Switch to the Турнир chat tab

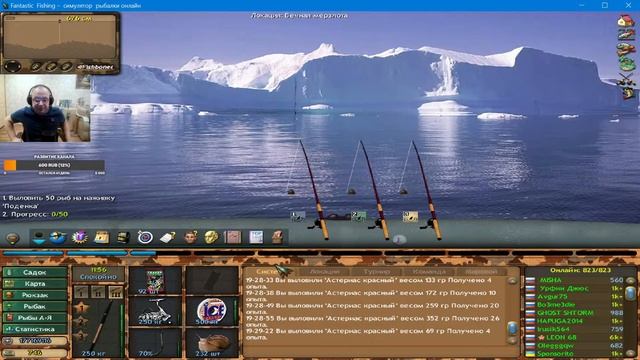[377, 271]
